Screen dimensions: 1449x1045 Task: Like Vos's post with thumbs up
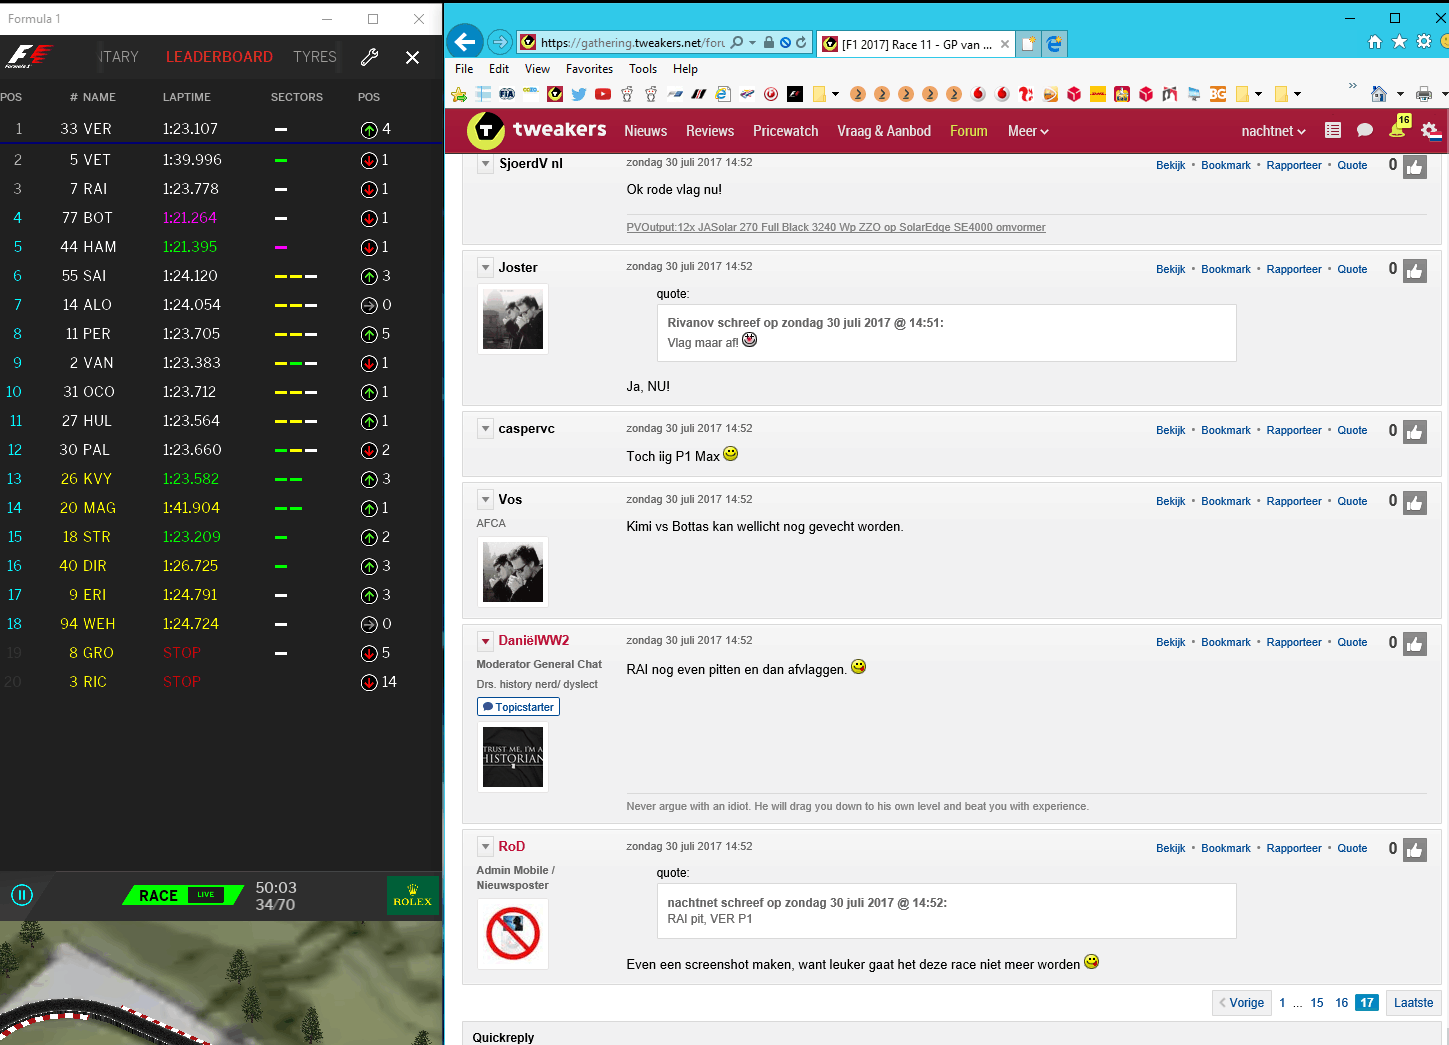[1414, 503]
